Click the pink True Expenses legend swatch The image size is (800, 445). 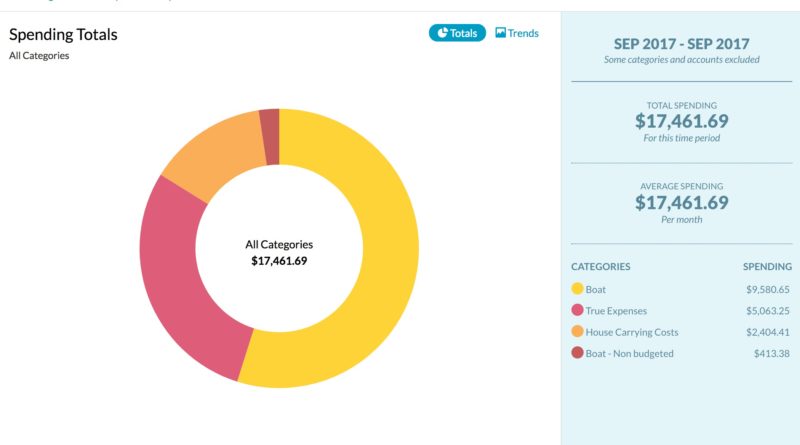pyautogui.click(x=577, y=311)
